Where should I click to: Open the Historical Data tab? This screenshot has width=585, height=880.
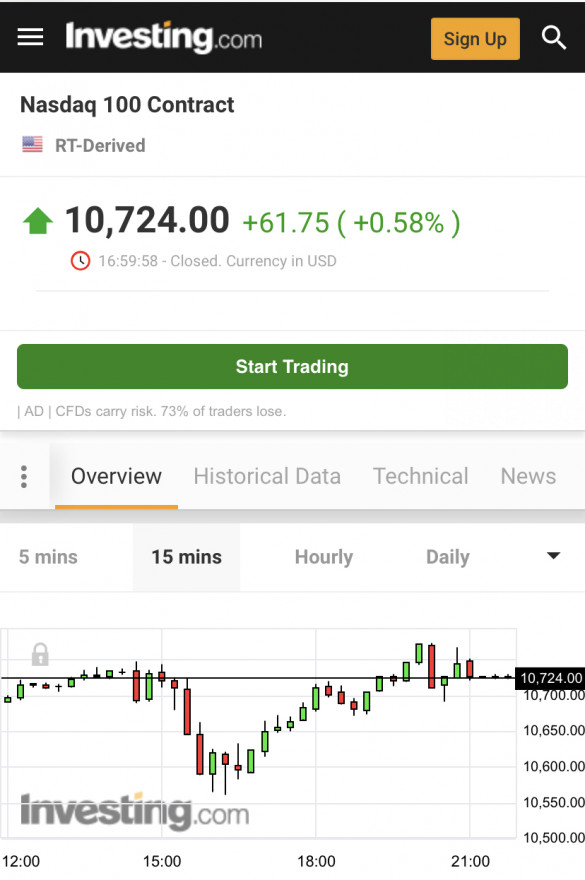click(x=267, y=476)
